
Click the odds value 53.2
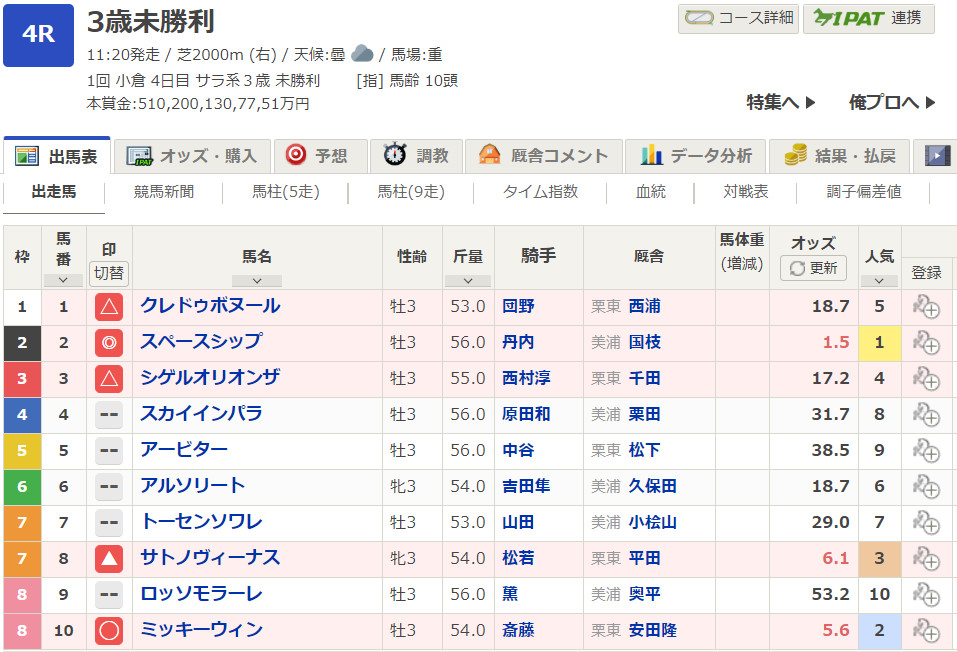coord(830,595)
